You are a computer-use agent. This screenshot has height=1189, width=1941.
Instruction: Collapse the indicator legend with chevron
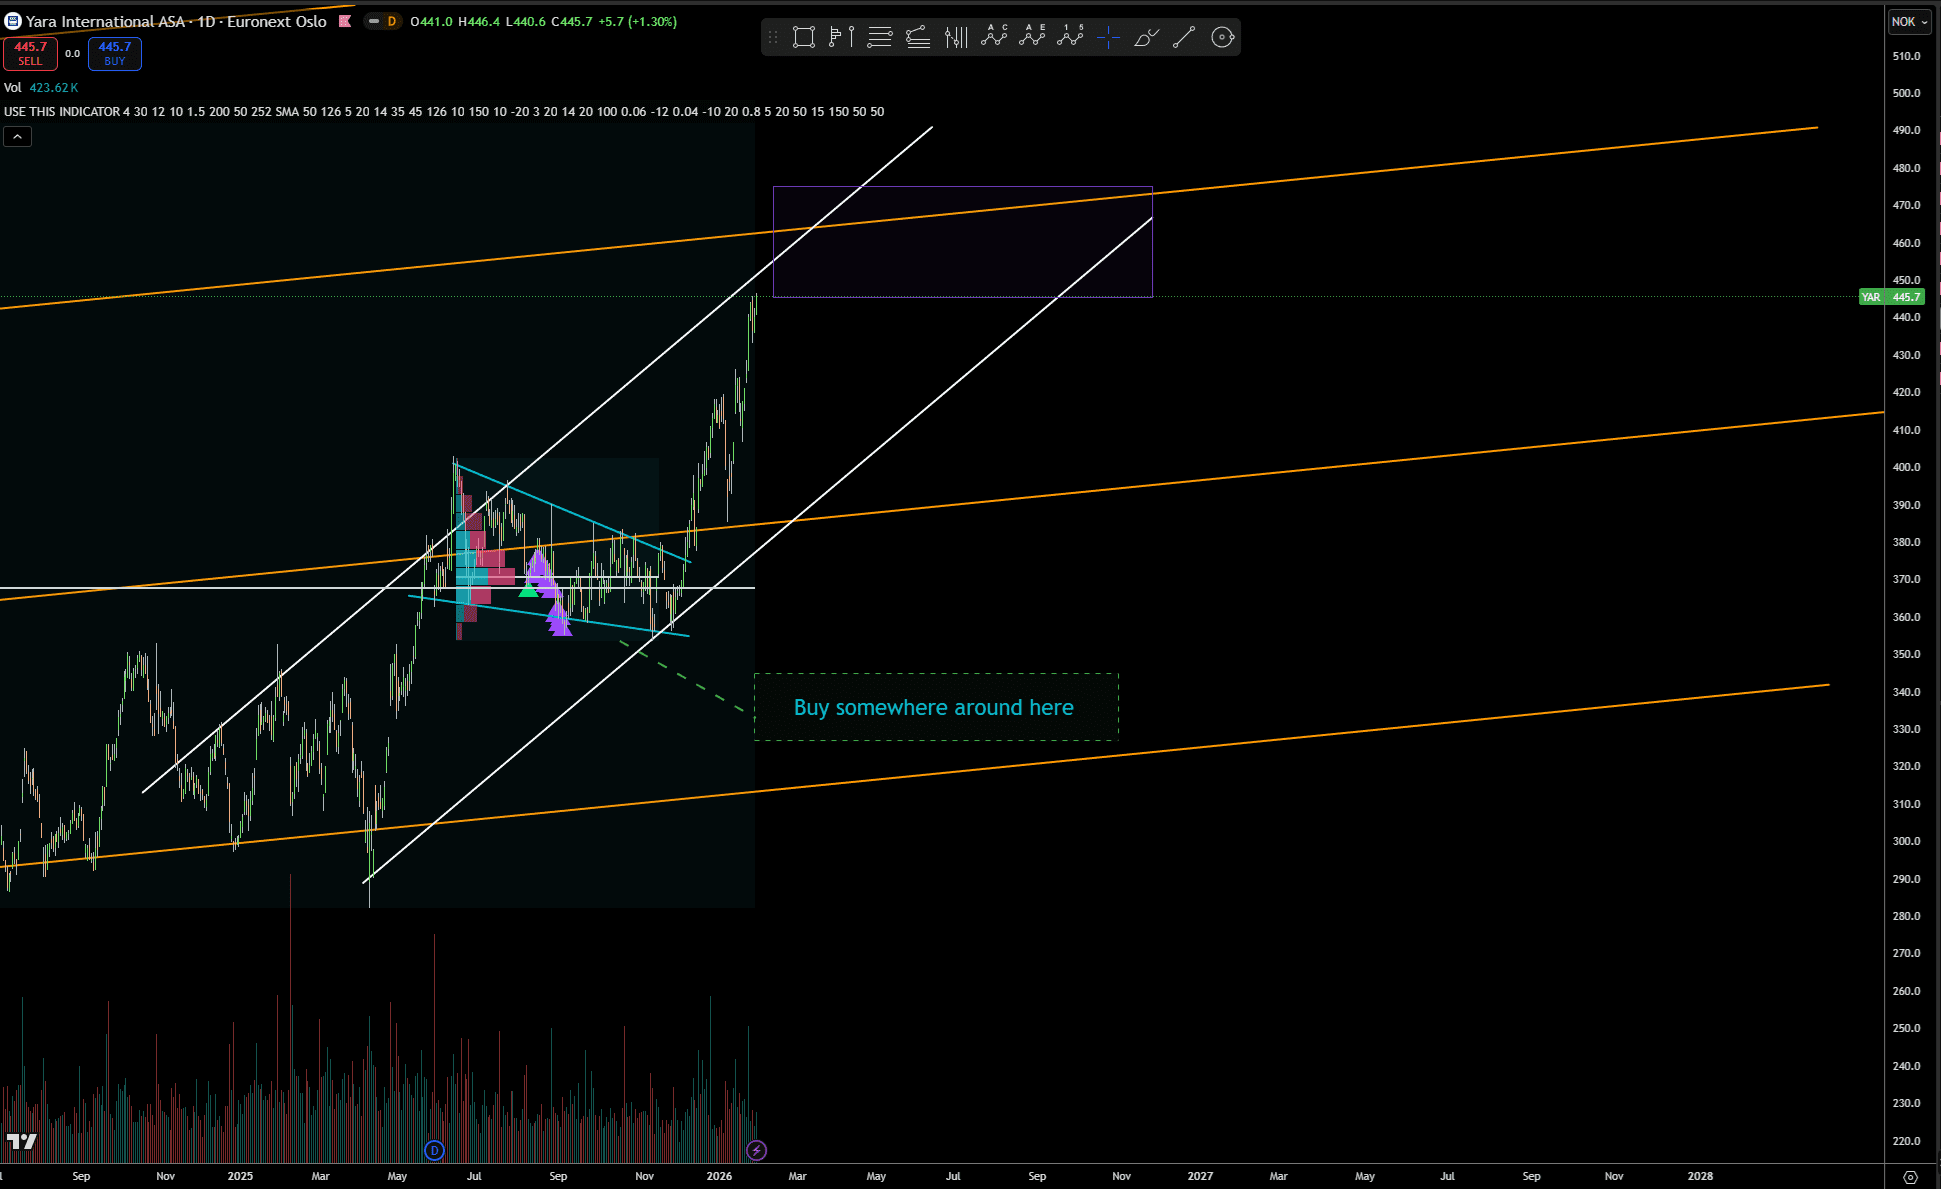(17, 137)
